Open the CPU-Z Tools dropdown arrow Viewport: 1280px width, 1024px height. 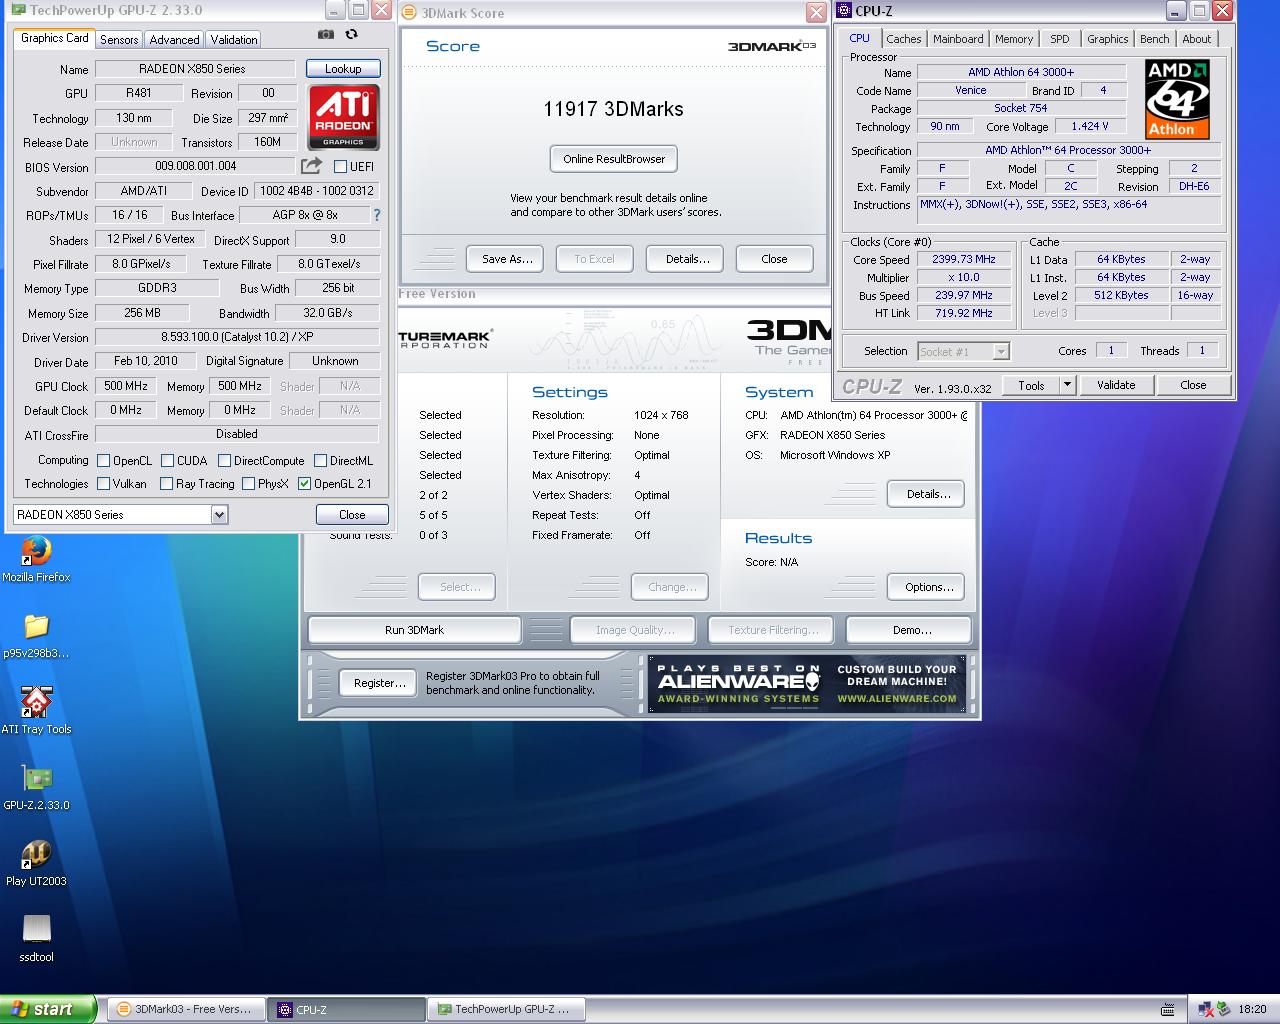click(1067, 385)
